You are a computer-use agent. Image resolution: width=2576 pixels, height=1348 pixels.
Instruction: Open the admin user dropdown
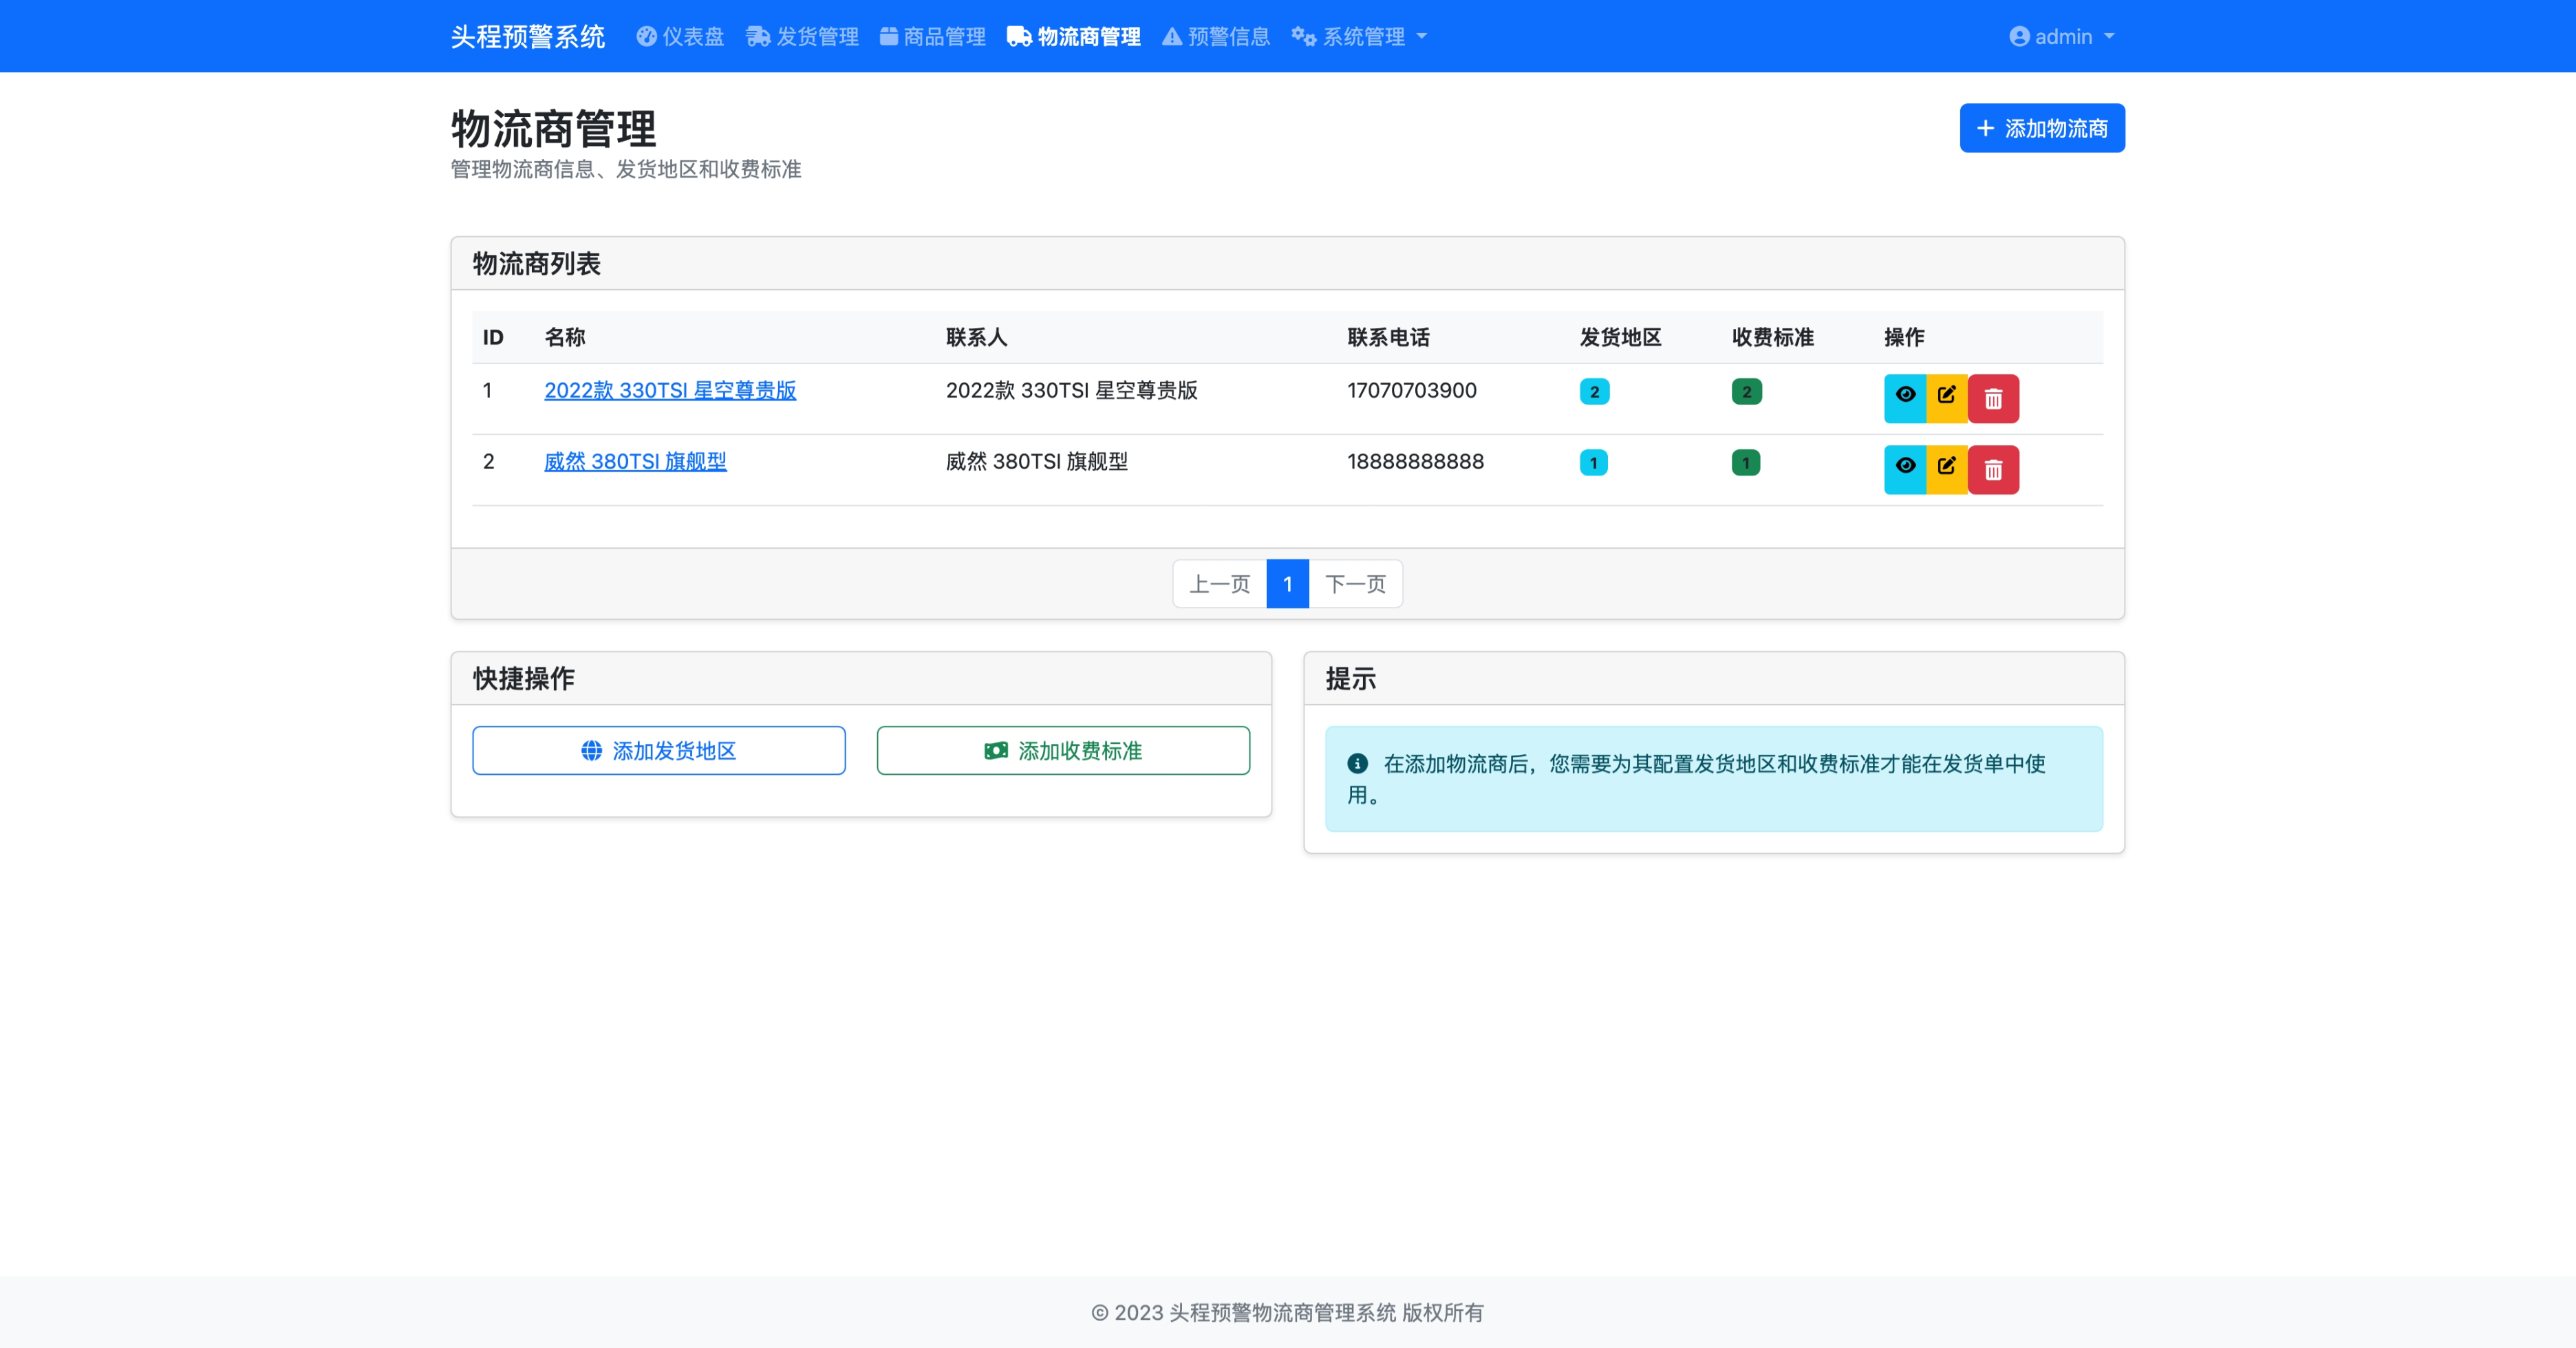2061,37
